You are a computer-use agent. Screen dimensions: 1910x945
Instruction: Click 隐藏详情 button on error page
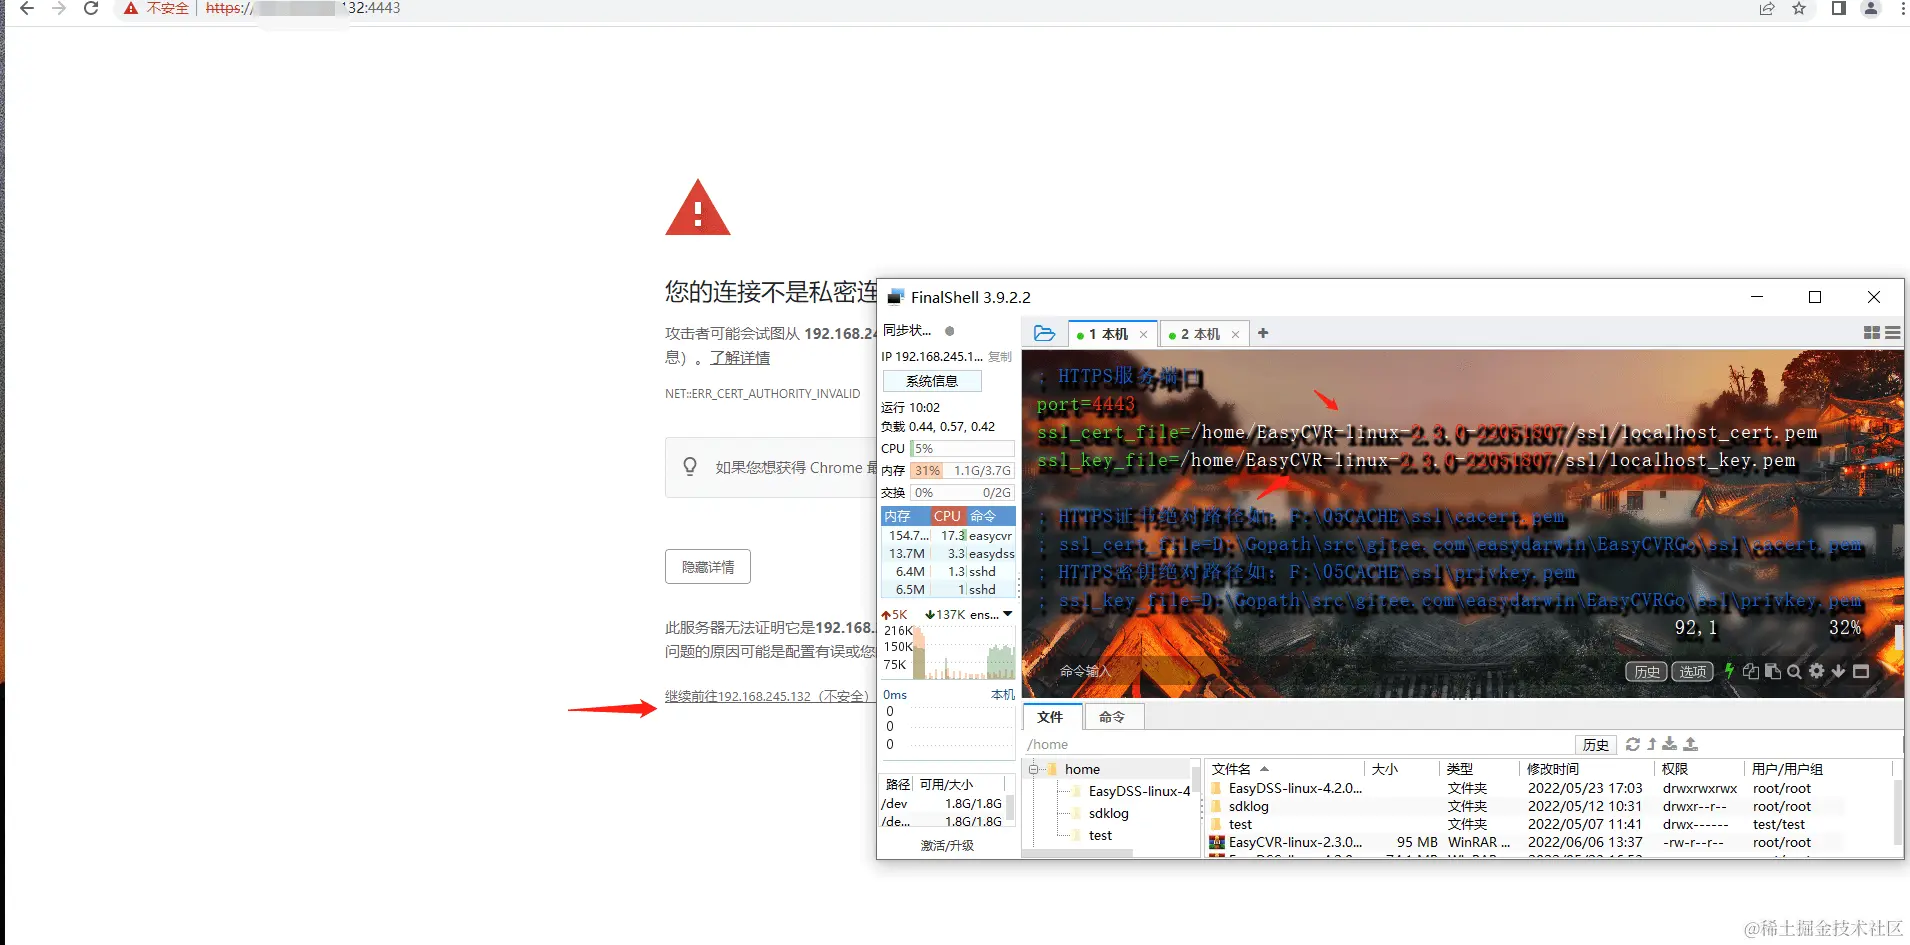point(708,567)
